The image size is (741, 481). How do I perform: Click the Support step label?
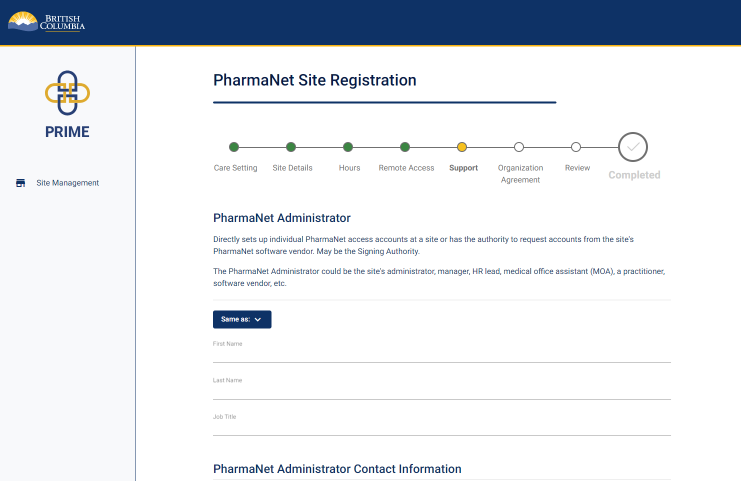click(463, 168)
